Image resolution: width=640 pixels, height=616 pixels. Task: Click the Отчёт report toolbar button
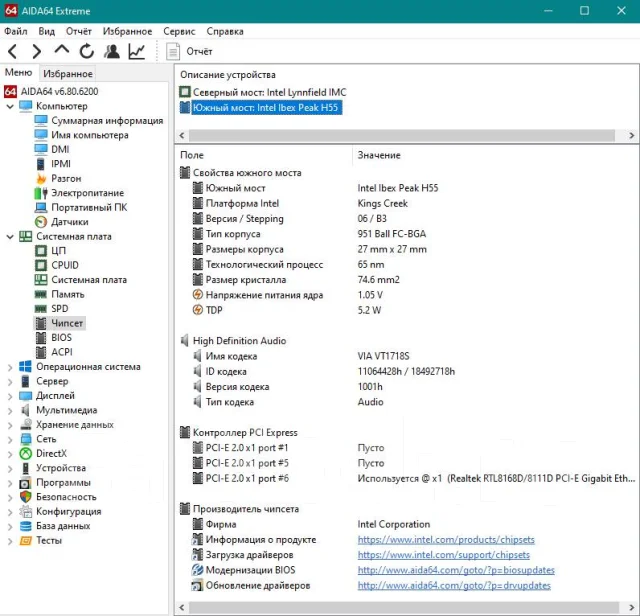coord(189,51)
